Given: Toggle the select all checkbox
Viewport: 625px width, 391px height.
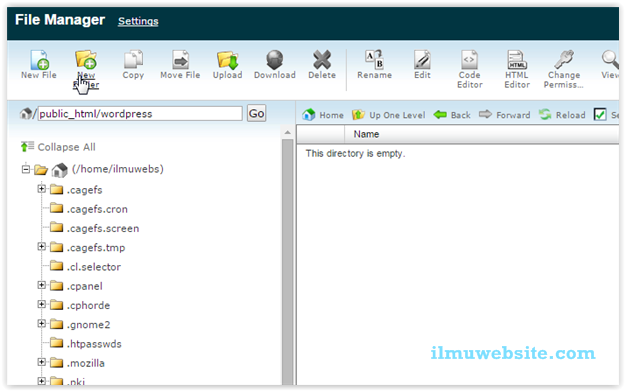Looking at the screenshot, I should [x=600, y=115].
